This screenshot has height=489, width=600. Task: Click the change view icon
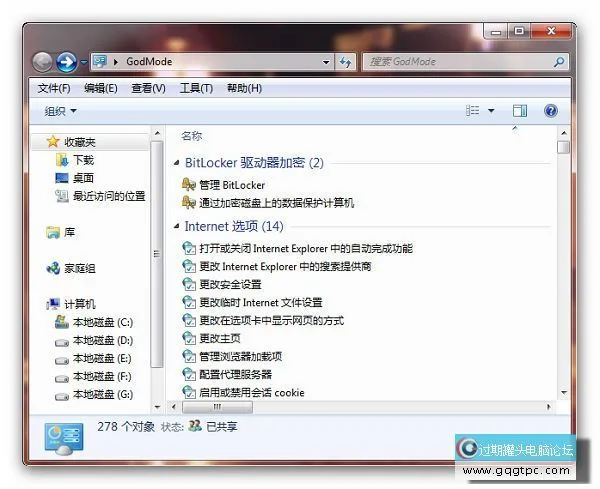(x=473, y=111)
